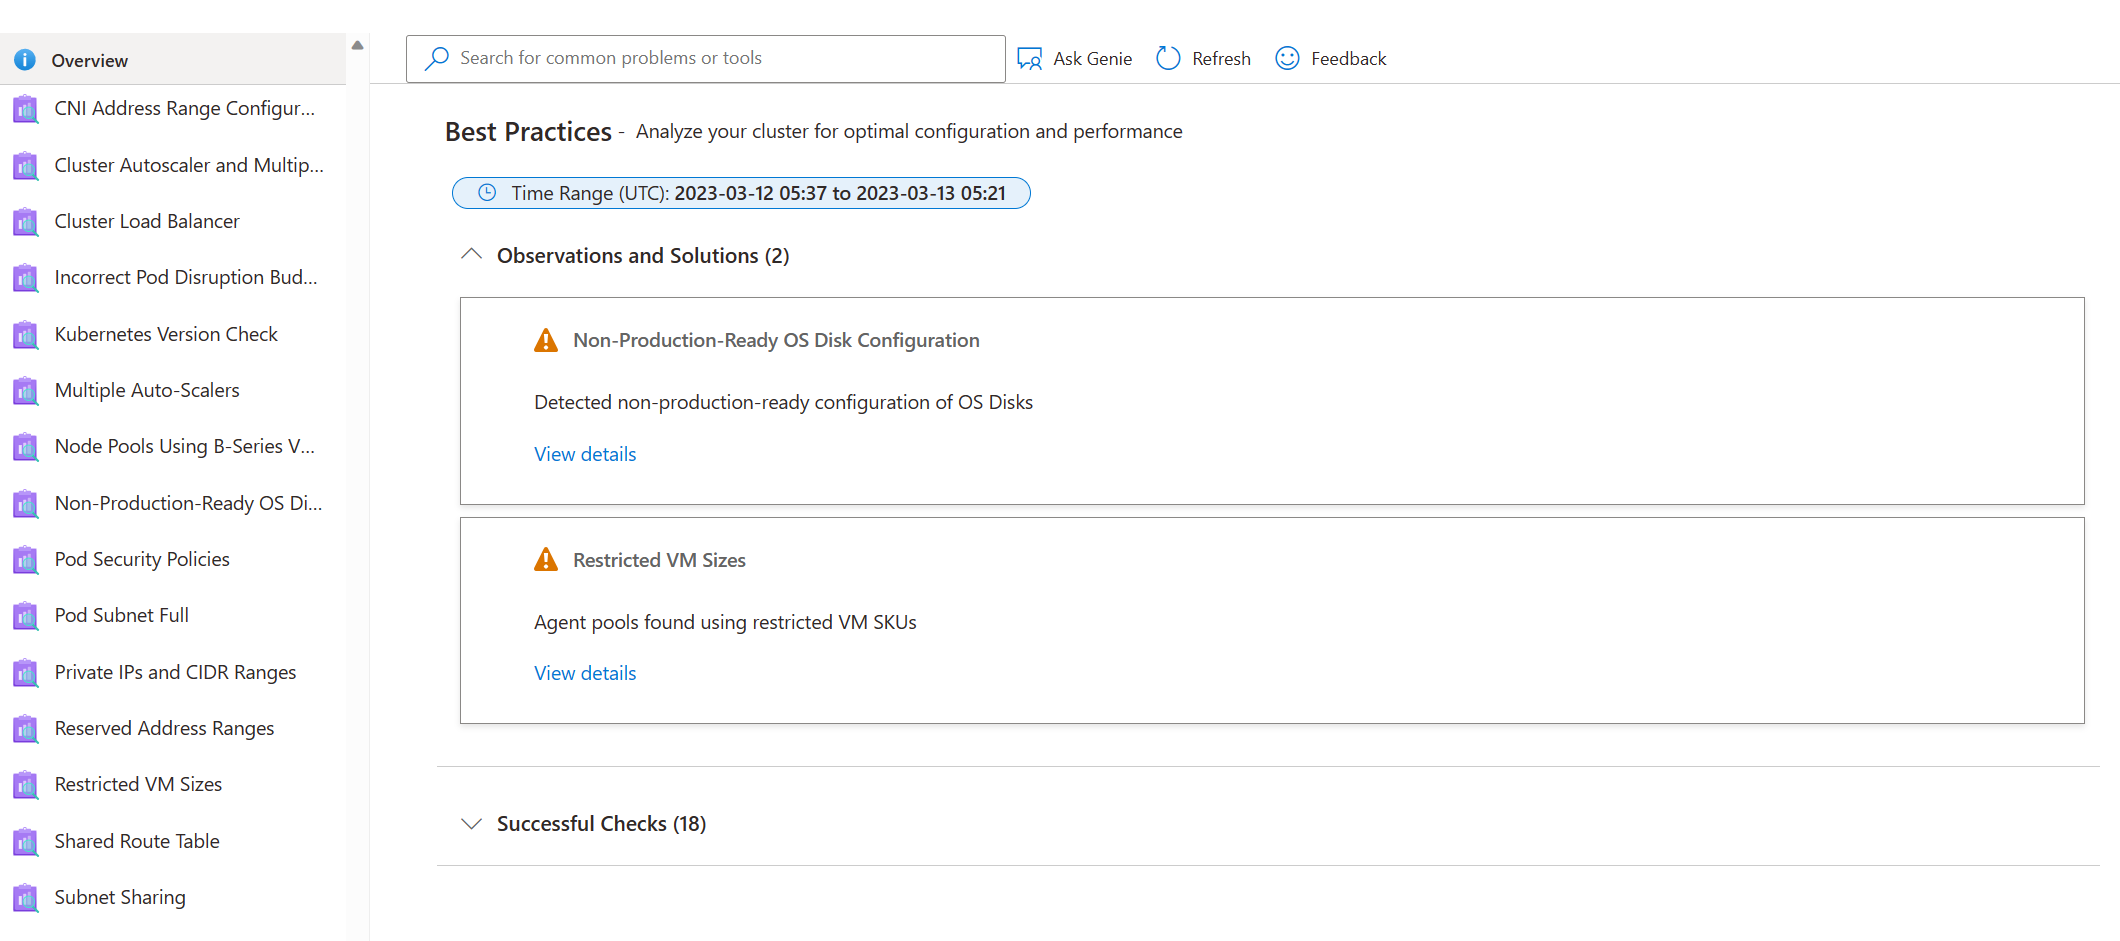Screen dimensions: 2120x941
Task: Click the Ask Genie chat icon
Action: [x=1029, y=59]
